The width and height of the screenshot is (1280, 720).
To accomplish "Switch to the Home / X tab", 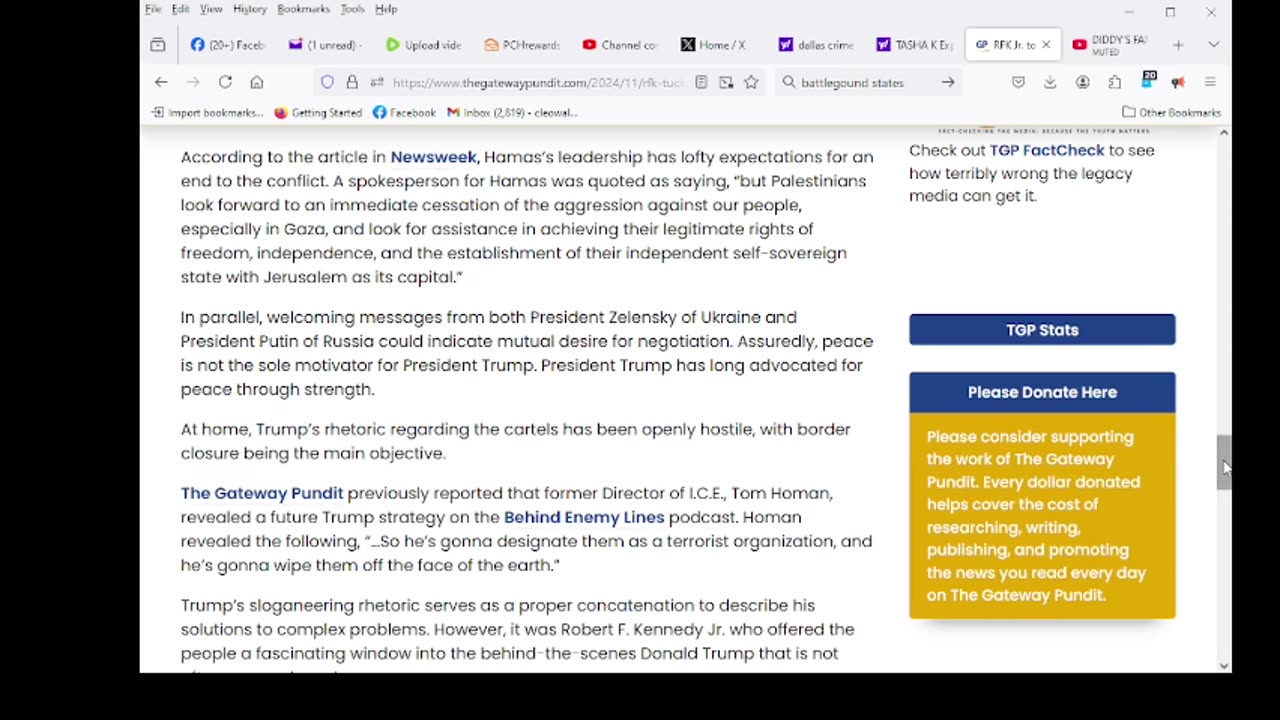I will click(717, 45).
